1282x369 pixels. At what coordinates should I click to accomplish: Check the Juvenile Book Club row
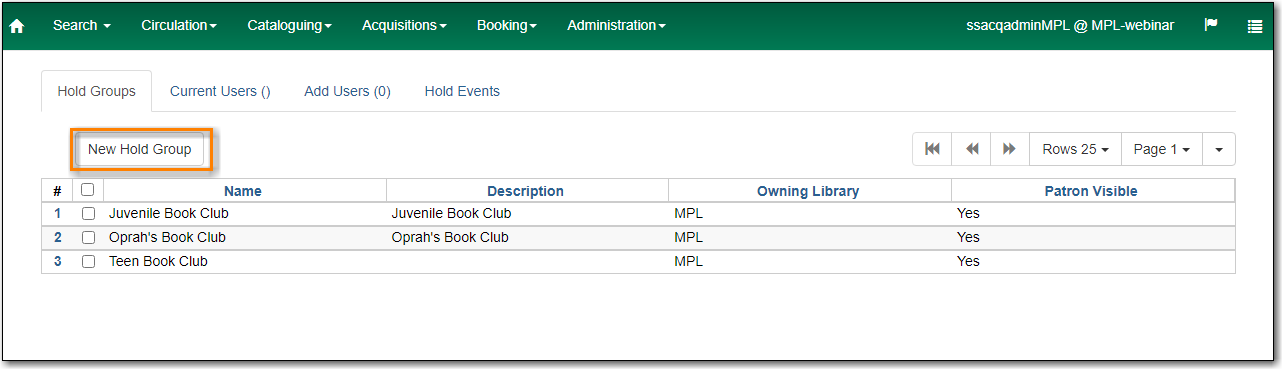tap(88, 214)
